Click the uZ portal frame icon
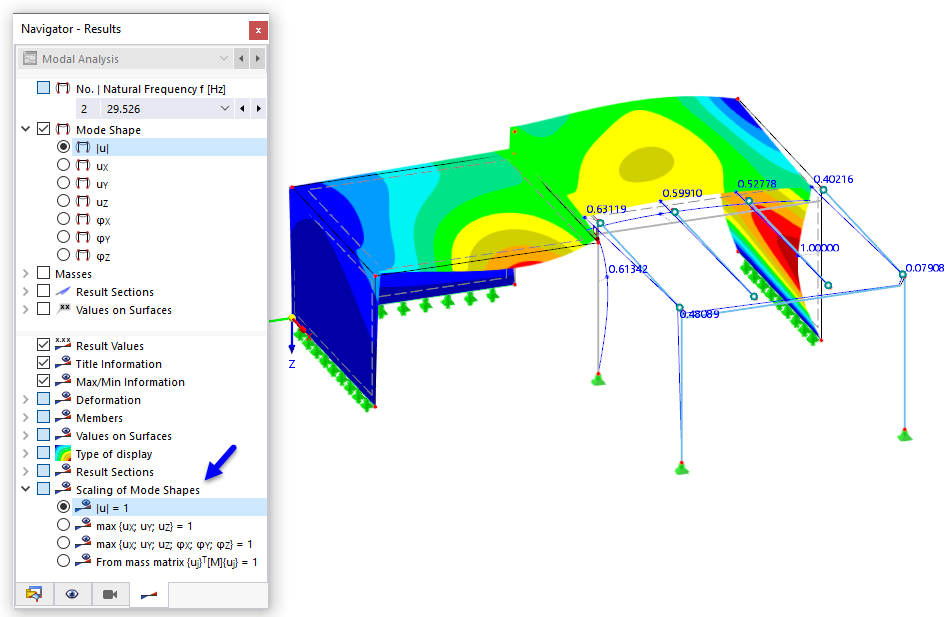 (83, 200)
